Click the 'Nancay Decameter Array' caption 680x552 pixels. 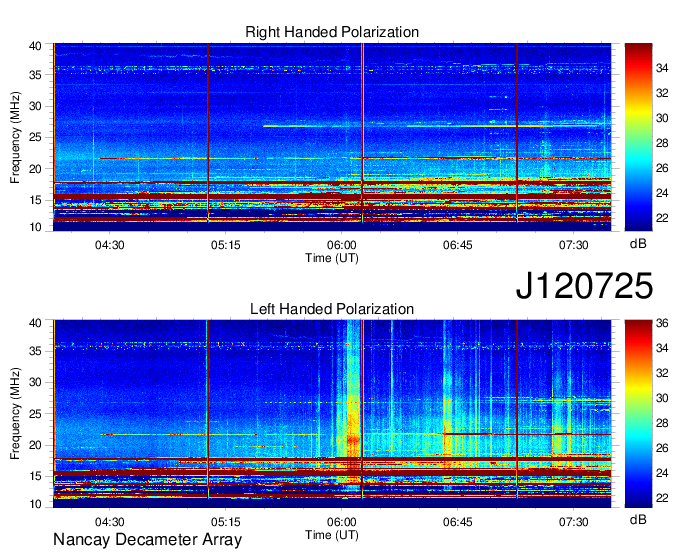[147, 540]
